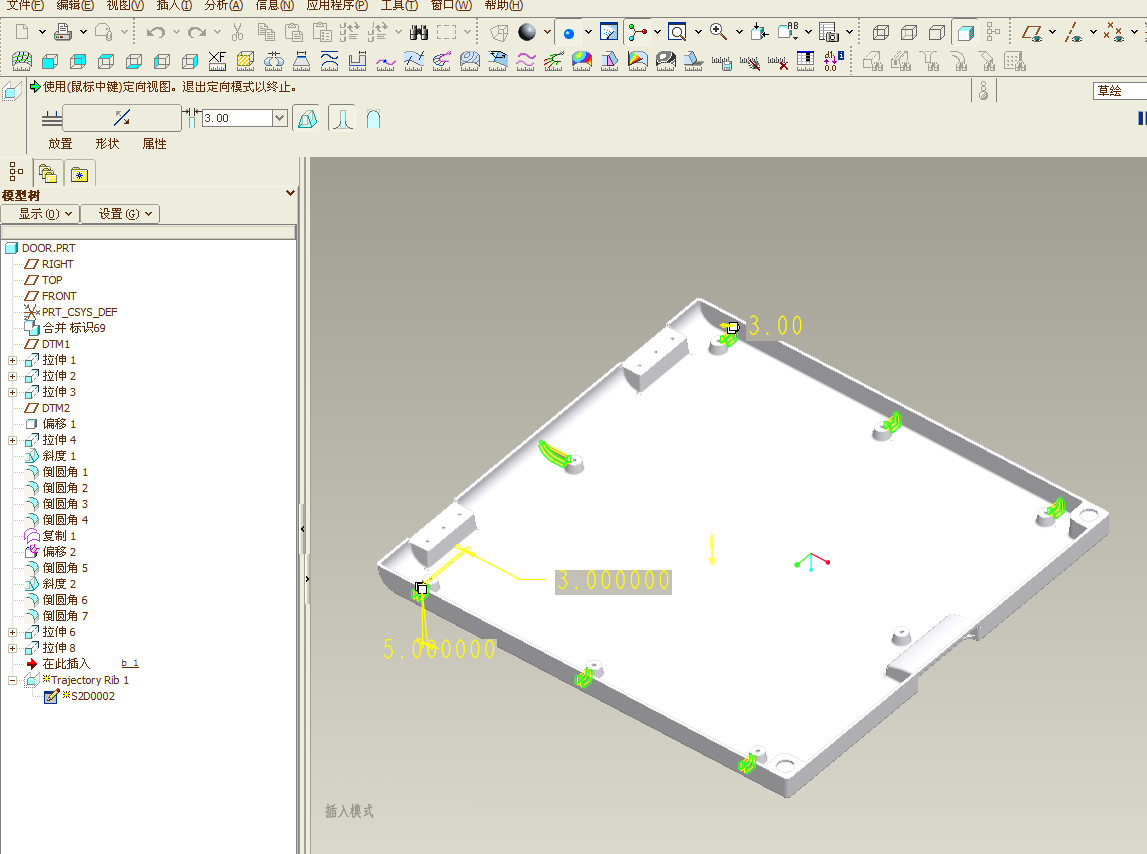
Task: Click the Repaint screen icon
Action: [609, 31]
